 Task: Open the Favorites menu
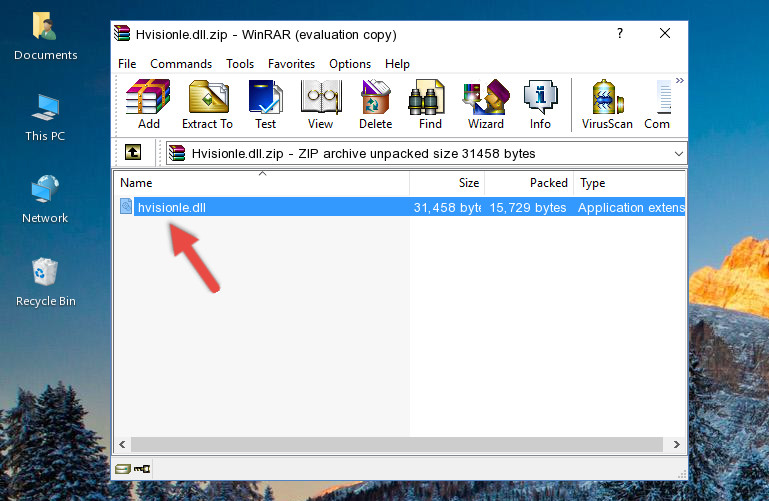[291, 64]
